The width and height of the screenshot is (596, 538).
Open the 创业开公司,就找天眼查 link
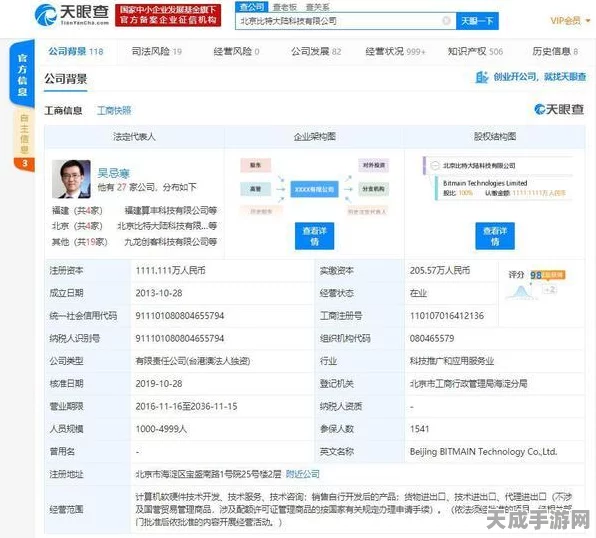pyautogui.click(x=539, y=77)
